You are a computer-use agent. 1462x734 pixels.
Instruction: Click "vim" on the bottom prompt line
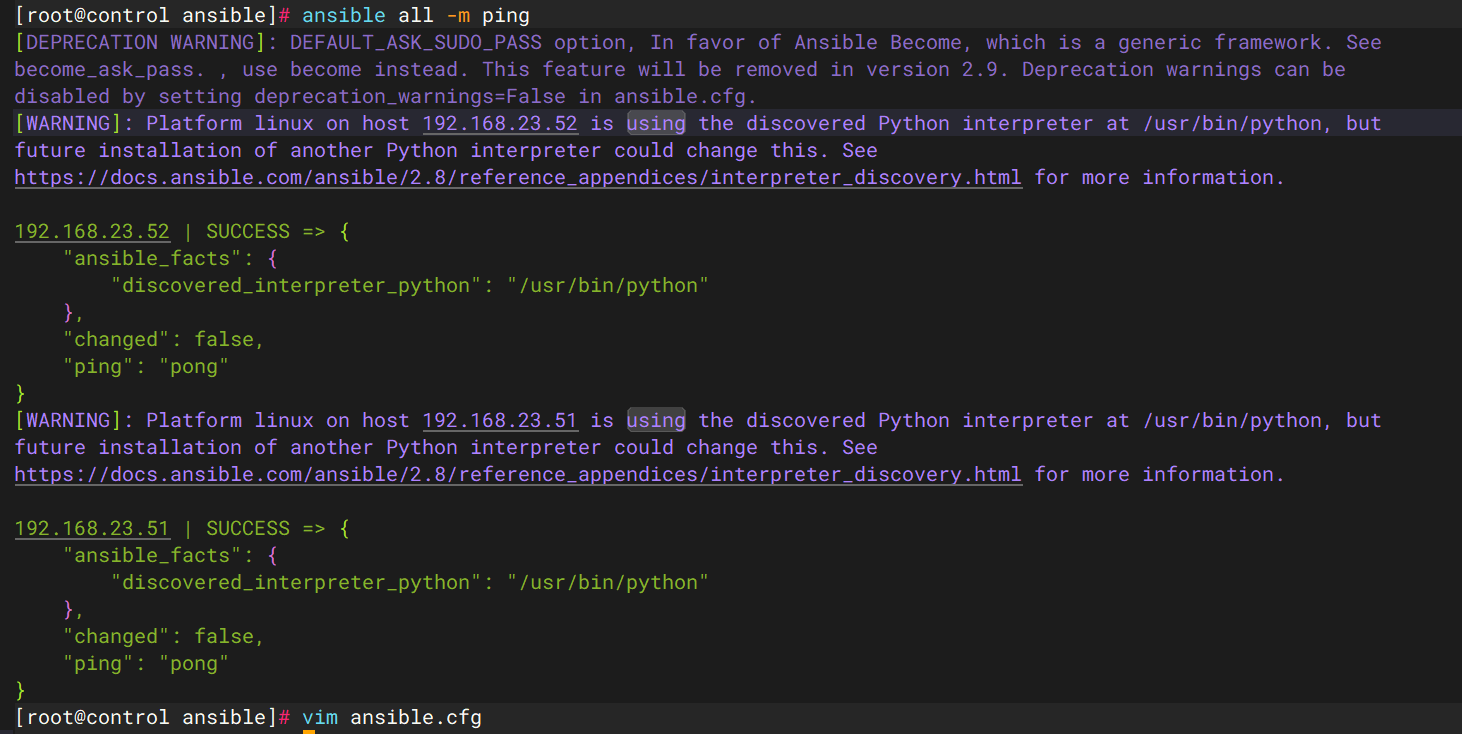320,717
